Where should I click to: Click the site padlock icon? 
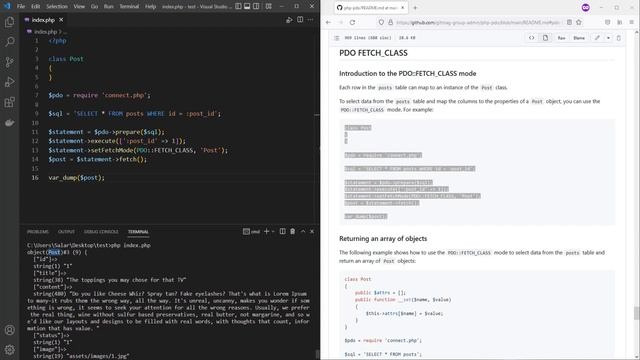coord(390,22)
